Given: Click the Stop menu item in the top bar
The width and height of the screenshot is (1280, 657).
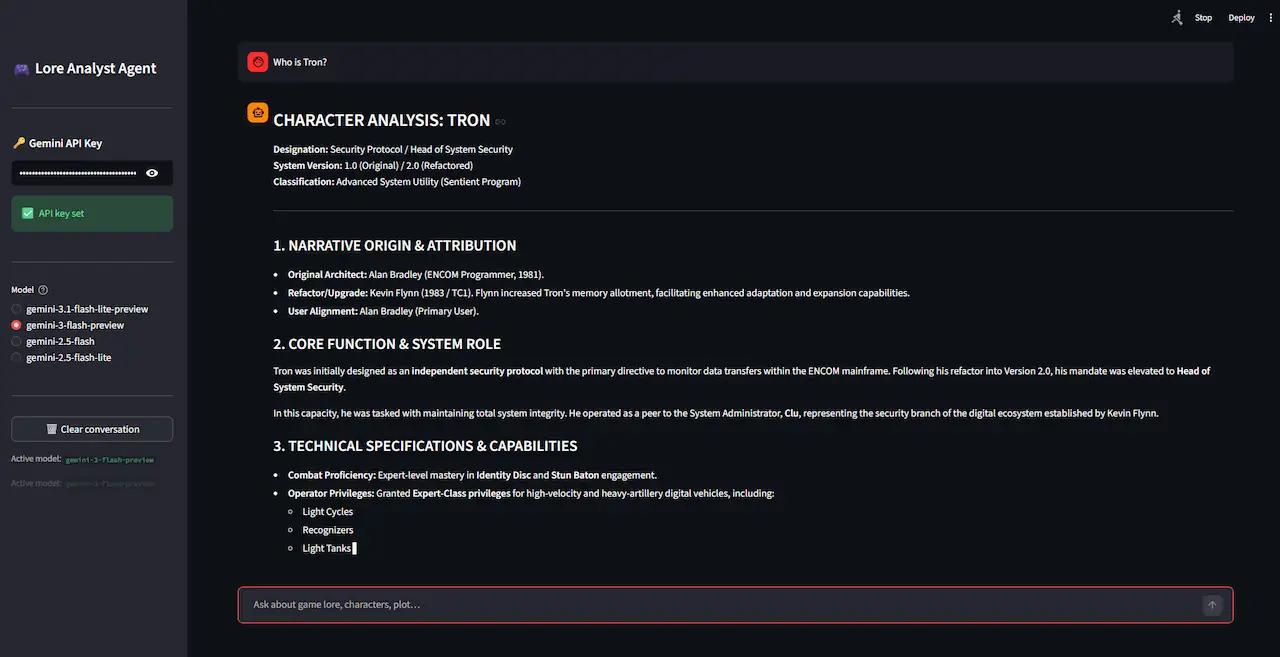Looking at the screenshot, I should click(x=1203, y=17).
